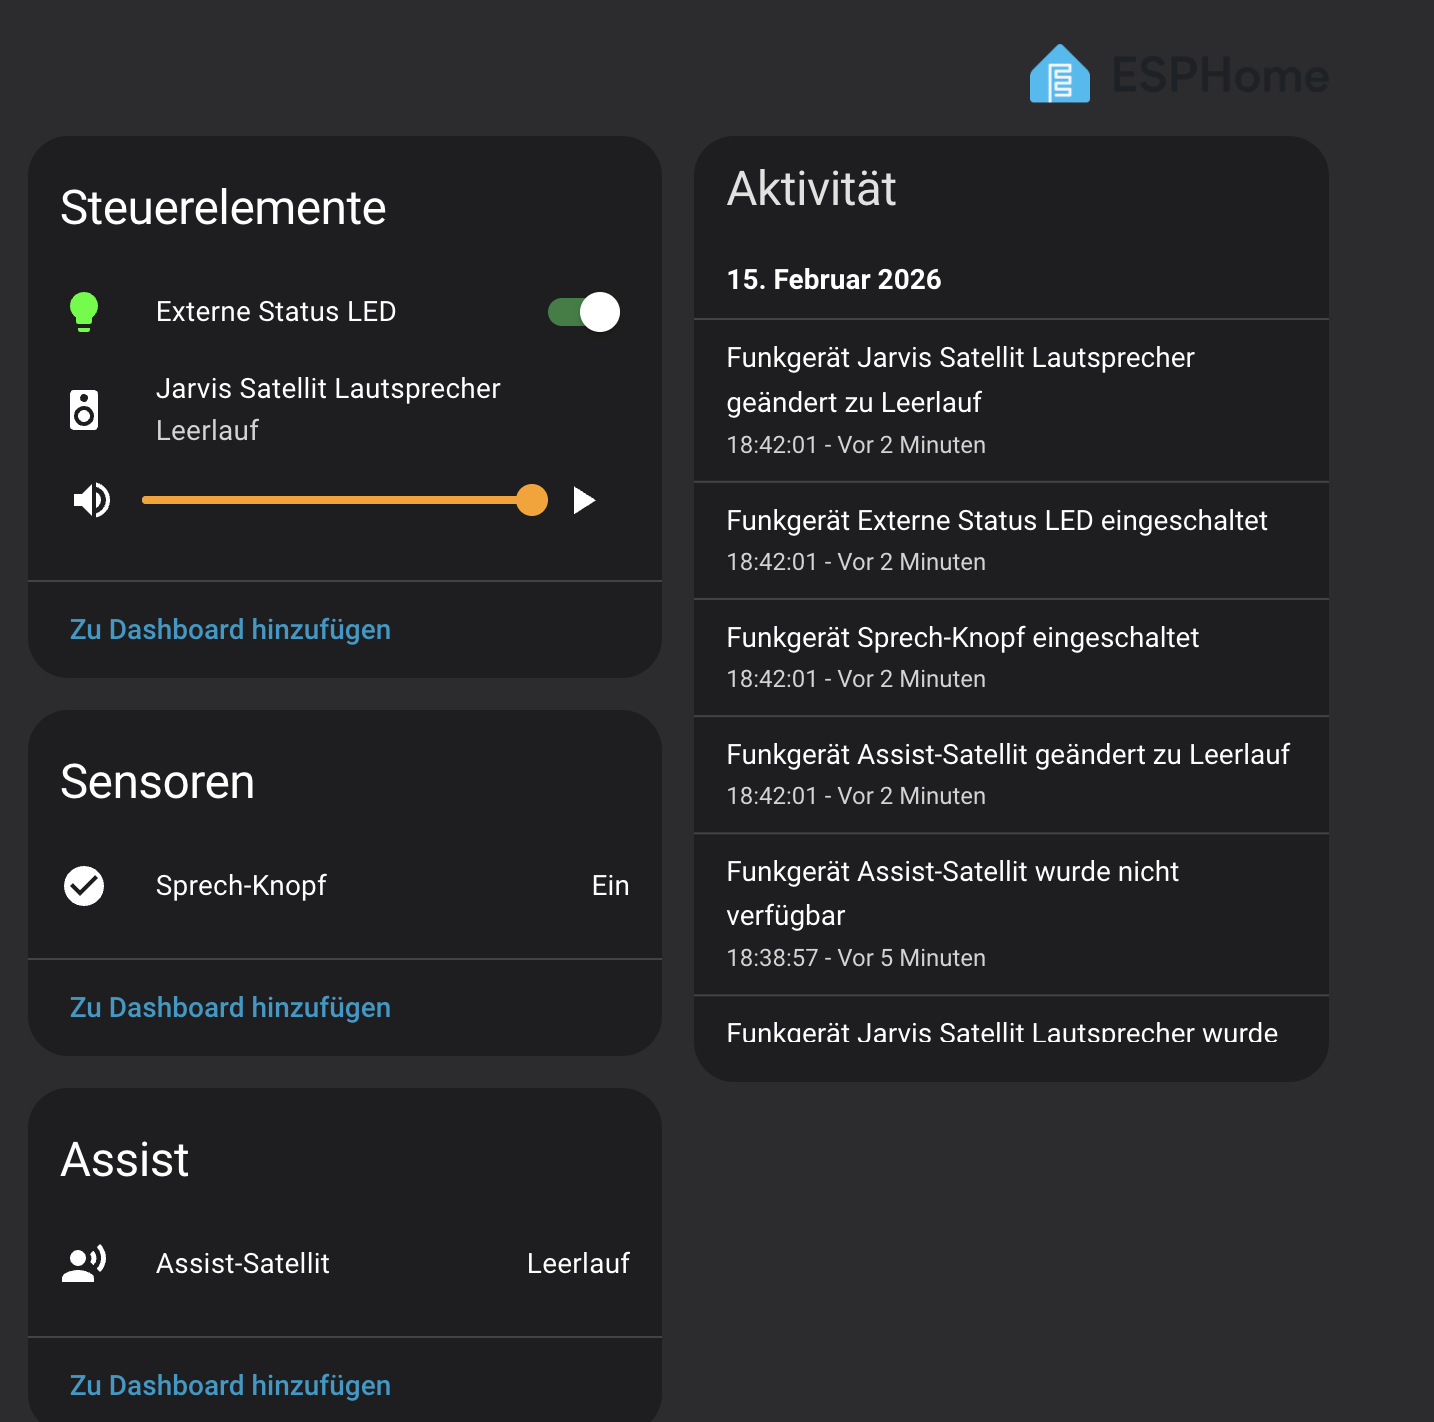Click the Sprech-Knopf checkmark icon
Viewport: 1434px width, 1422px height.
84,886
